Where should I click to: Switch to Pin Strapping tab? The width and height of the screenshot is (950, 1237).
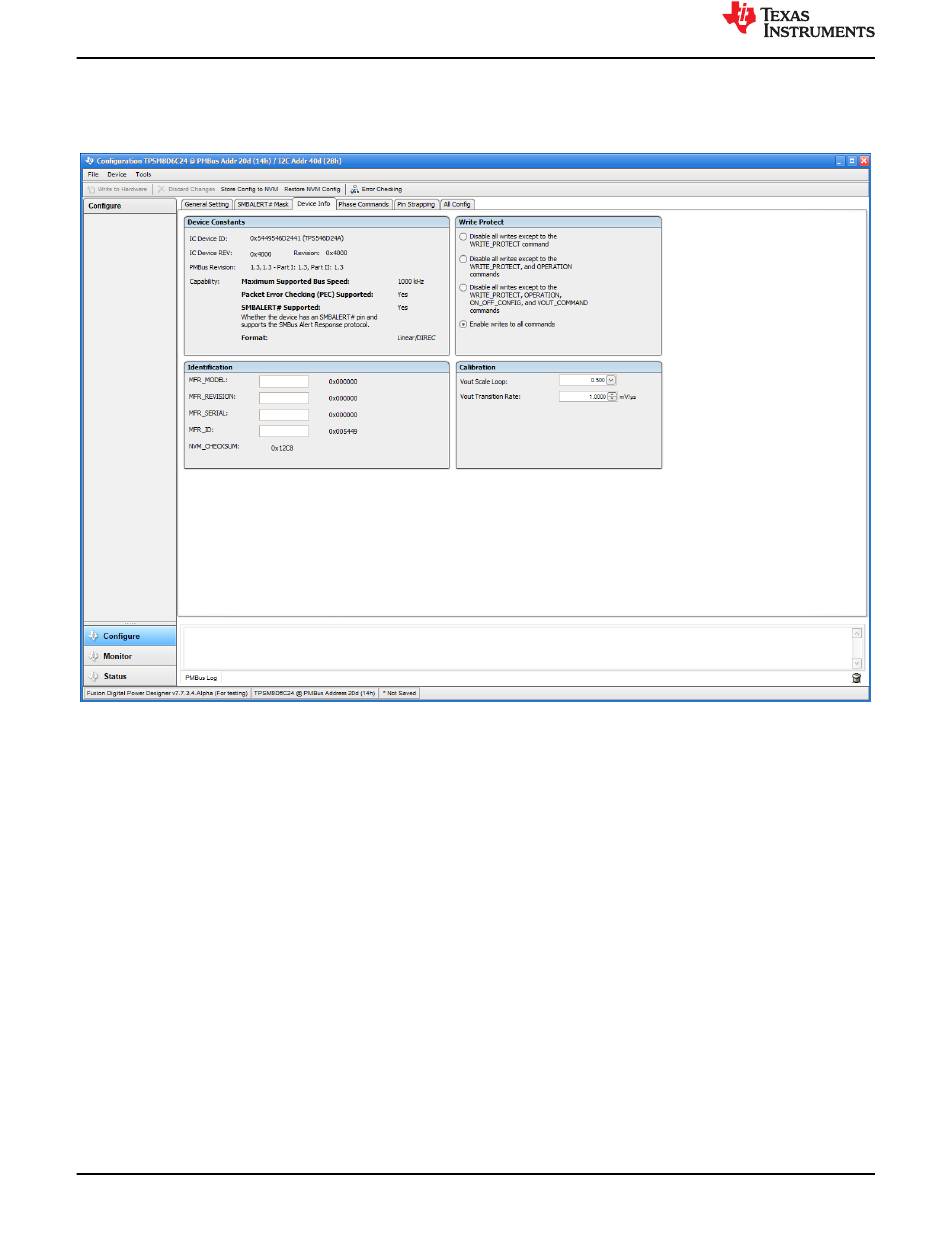416,204
